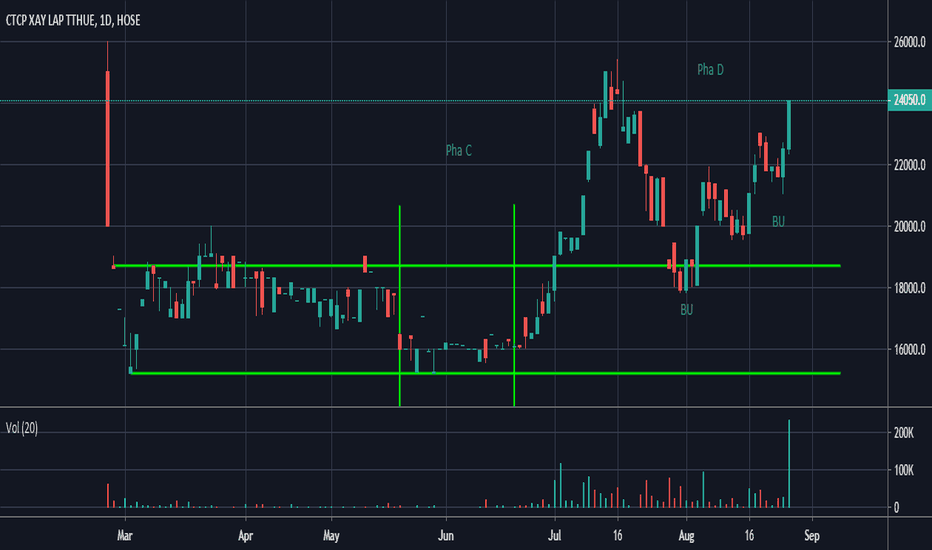932x550 pixels.
Task: Select the lower green horizontal support line
Action: (485, 373)
